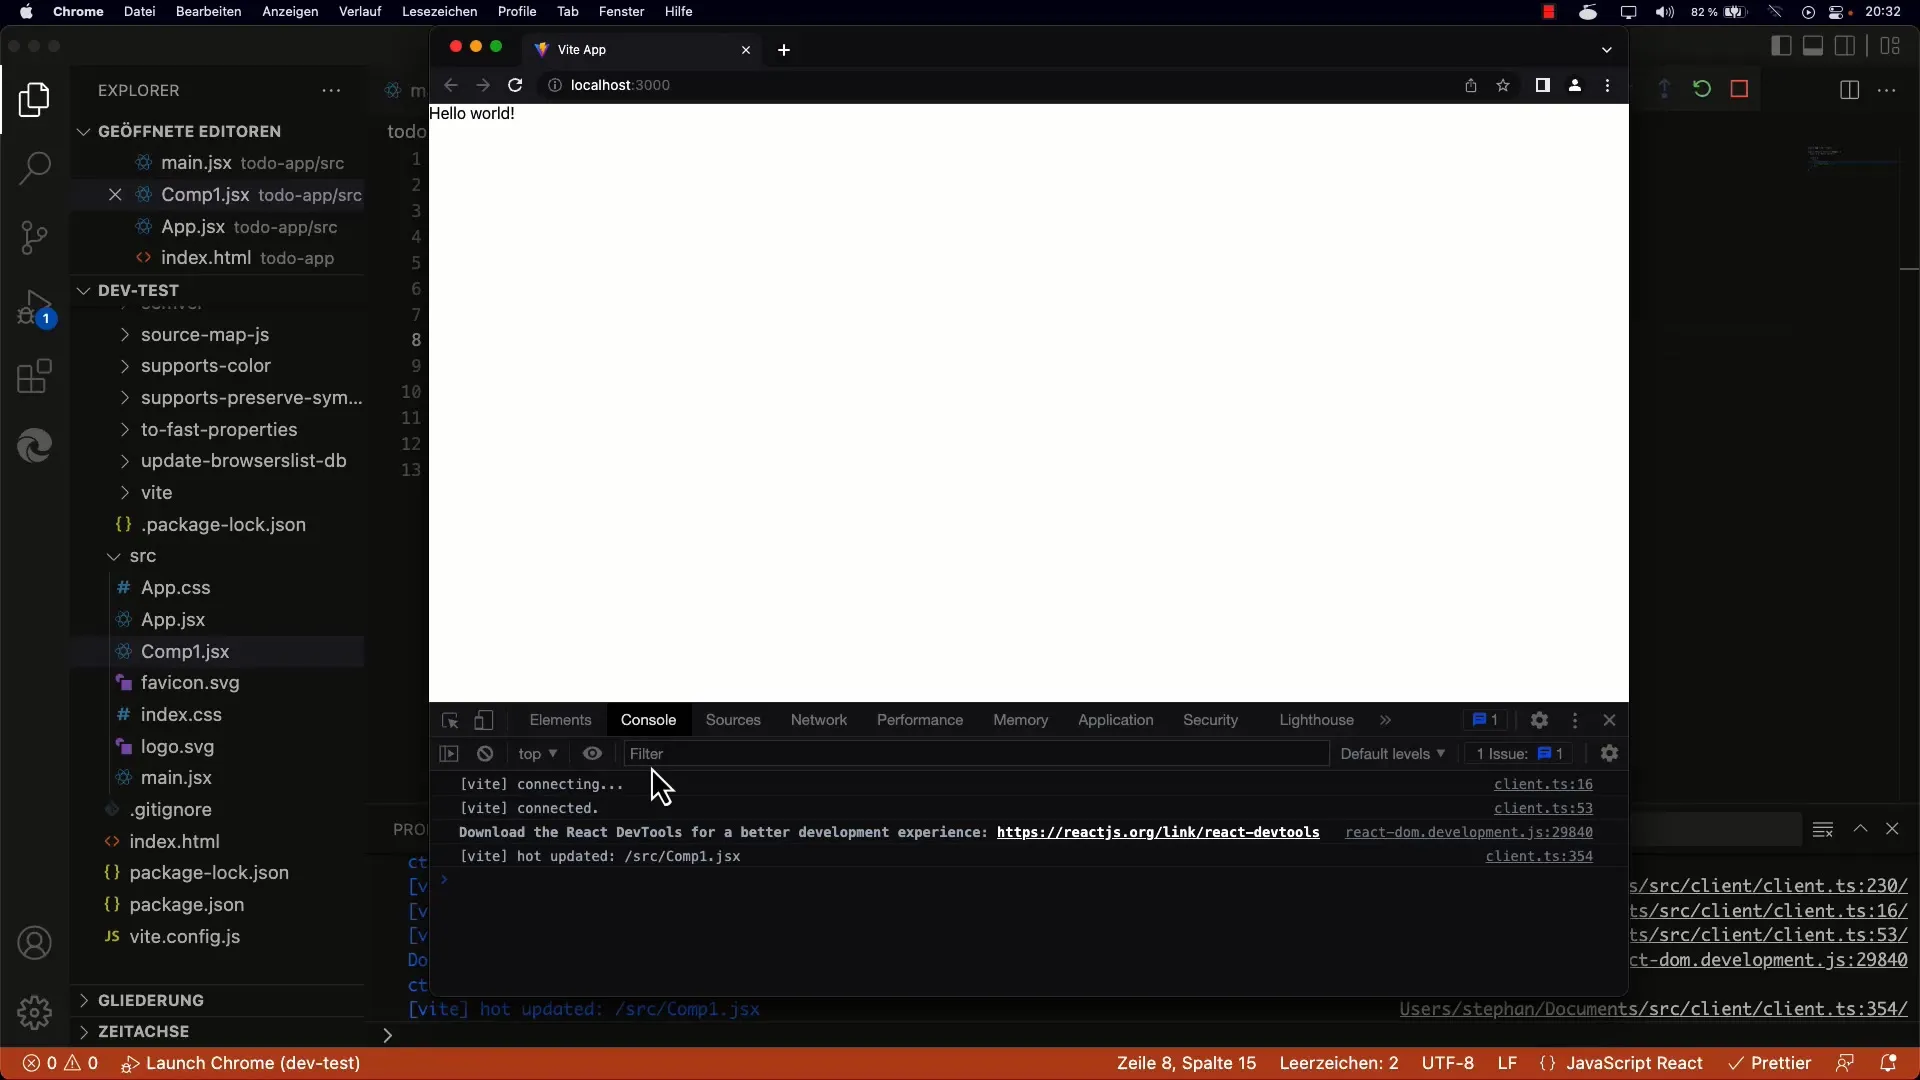This screenshot has height=1080, width=1920.
Task: Select App.jsx file in src folder
Action: tap(173, 620)
